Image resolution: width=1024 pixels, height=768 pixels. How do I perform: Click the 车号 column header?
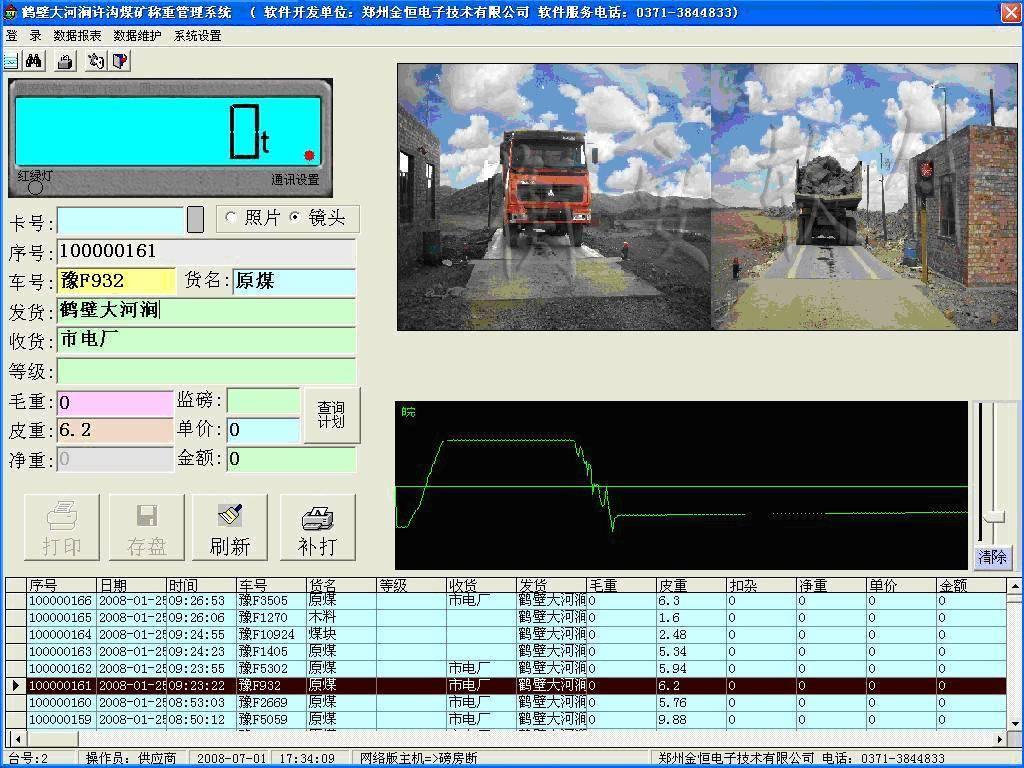(x=271, y=585)
